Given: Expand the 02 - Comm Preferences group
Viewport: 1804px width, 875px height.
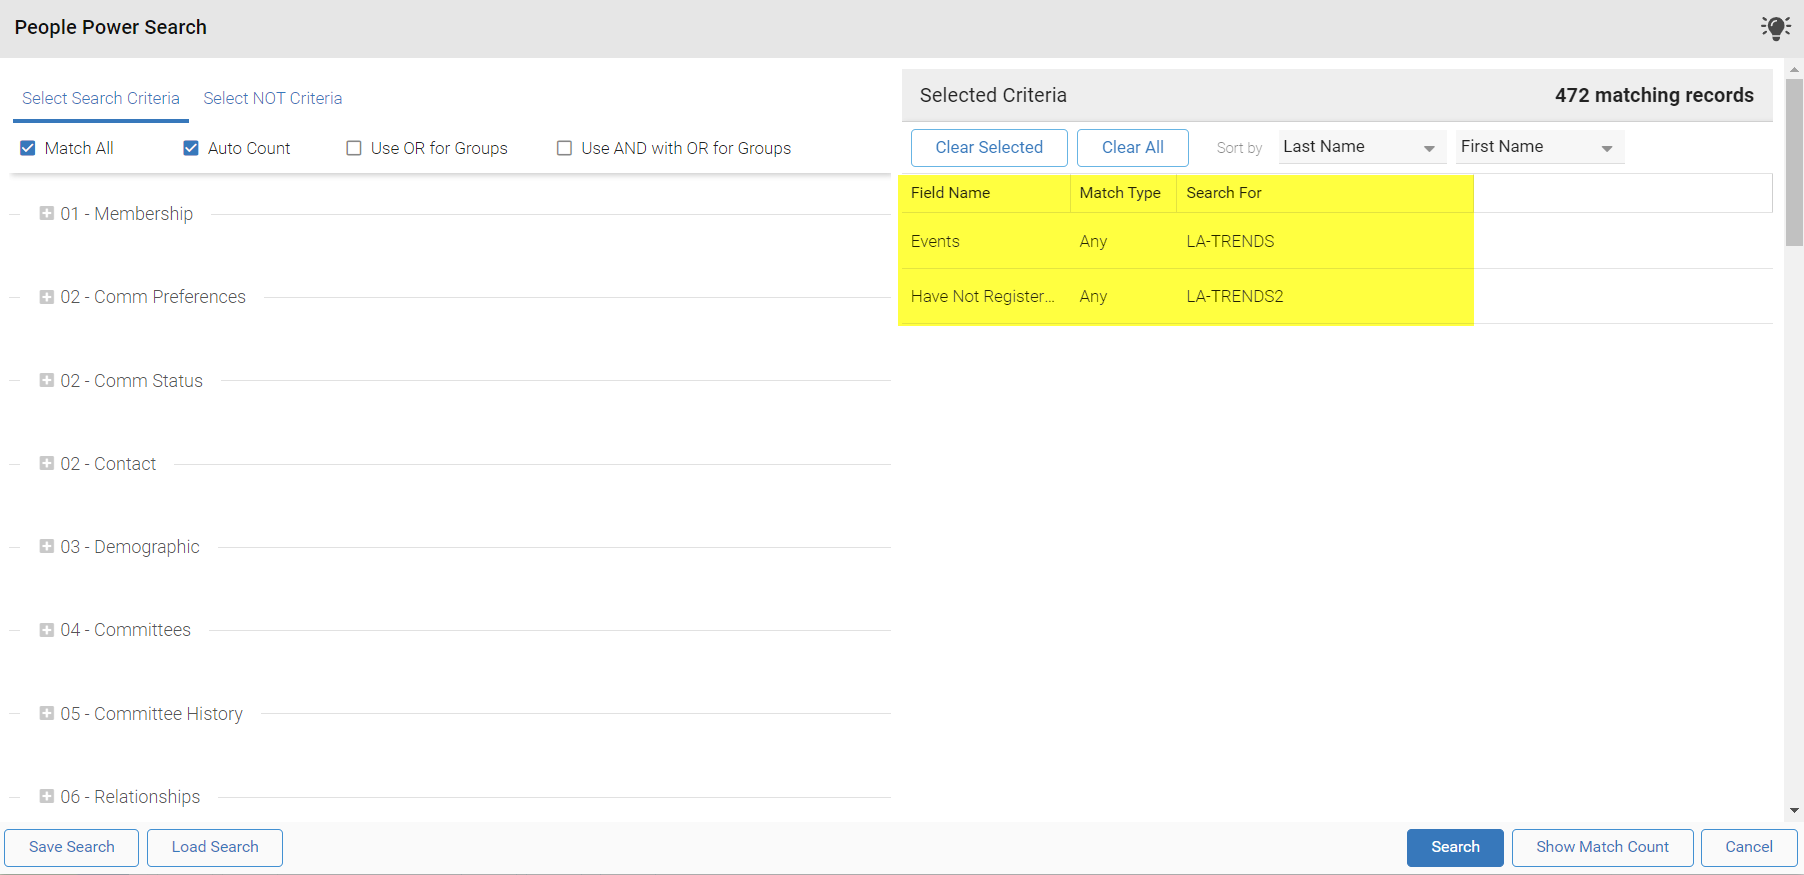Looking at the screenshot, I should point(46,296).
